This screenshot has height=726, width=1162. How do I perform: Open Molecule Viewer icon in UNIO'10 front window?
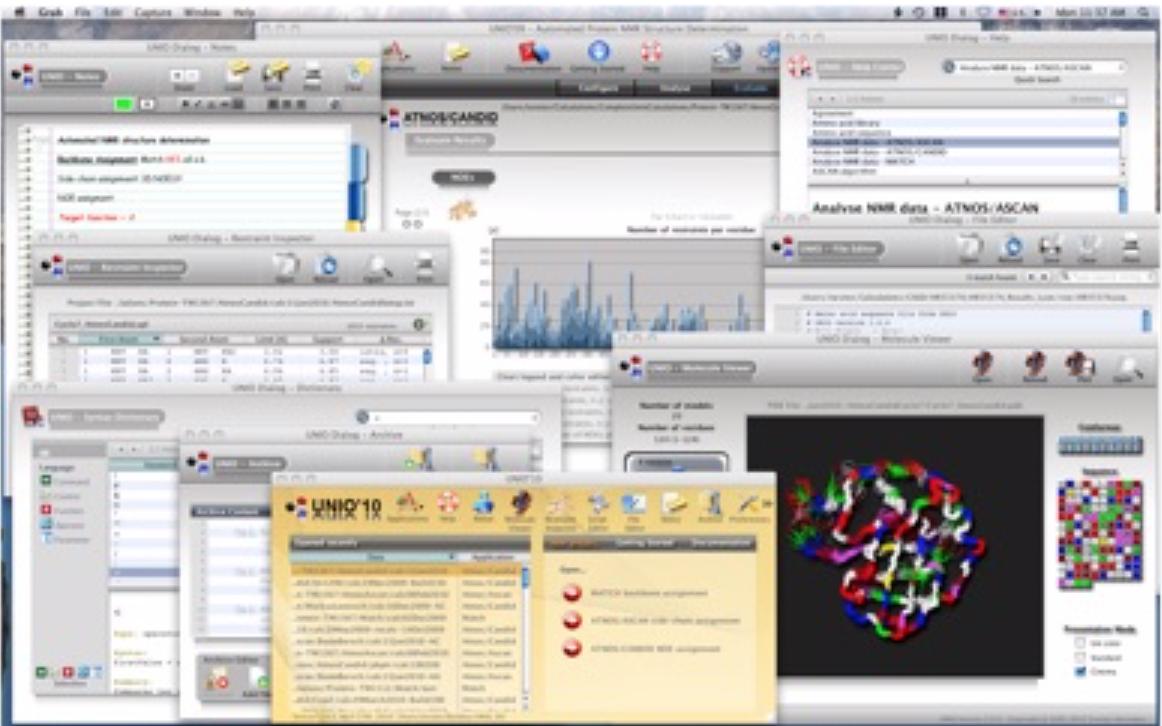click(519, 508)
